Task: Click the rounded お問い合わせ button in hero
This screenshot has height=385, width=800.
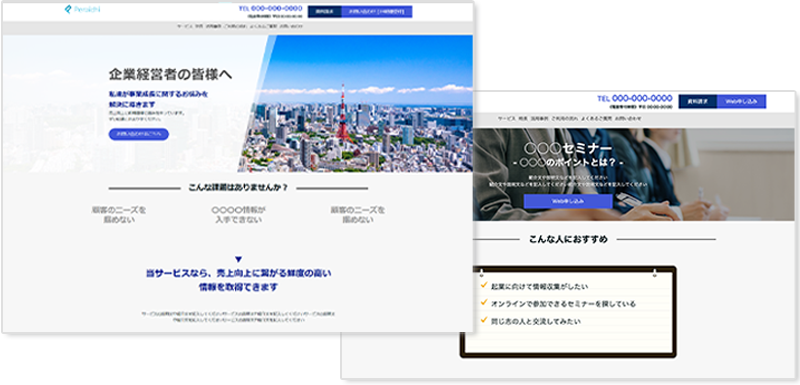Action: coord(138,134)
